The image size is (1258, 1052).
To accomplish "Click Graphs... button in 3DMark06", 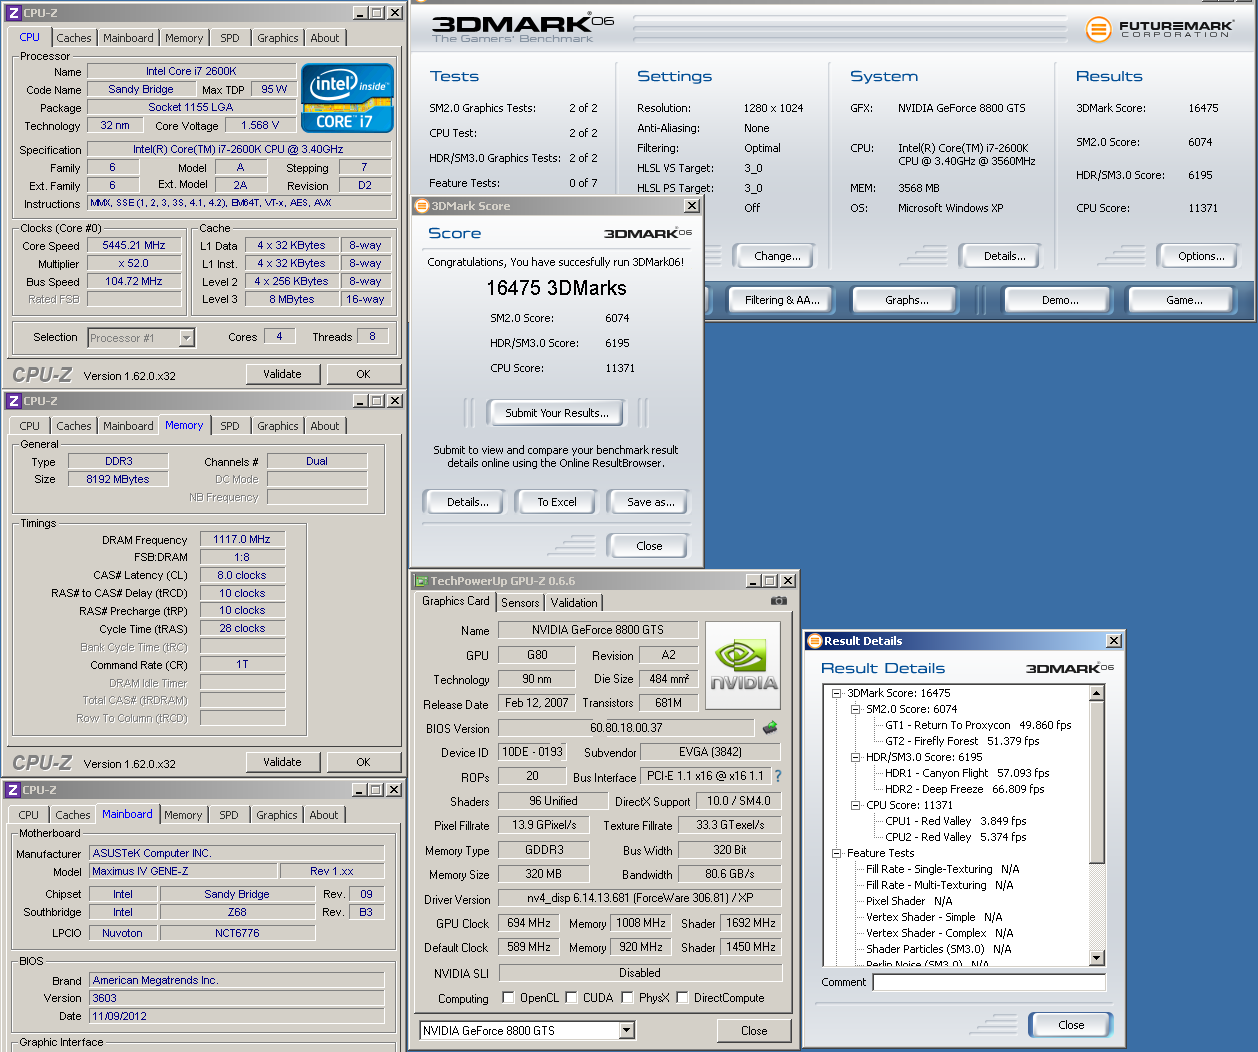I will tap(907, 300).
